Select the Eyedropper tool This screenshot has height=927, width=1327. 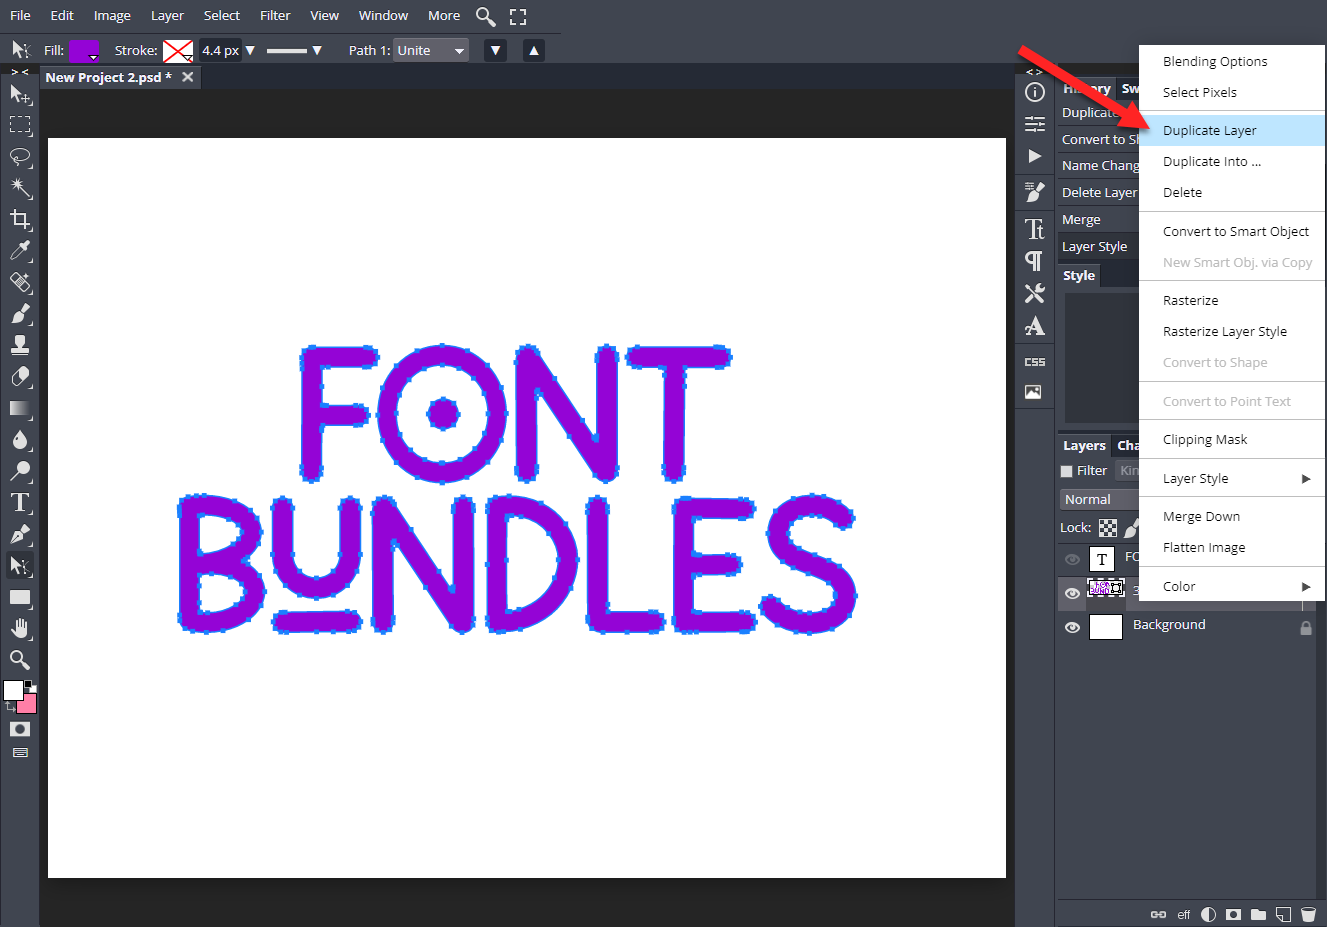[20, 251]
